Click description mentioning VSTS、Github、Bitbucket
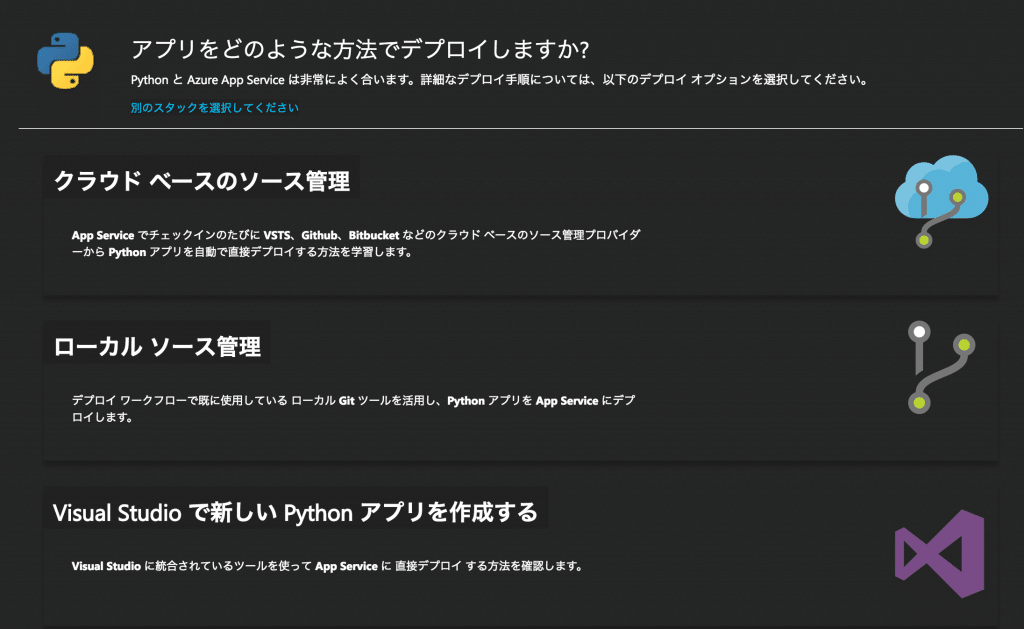 coord(356,244)
